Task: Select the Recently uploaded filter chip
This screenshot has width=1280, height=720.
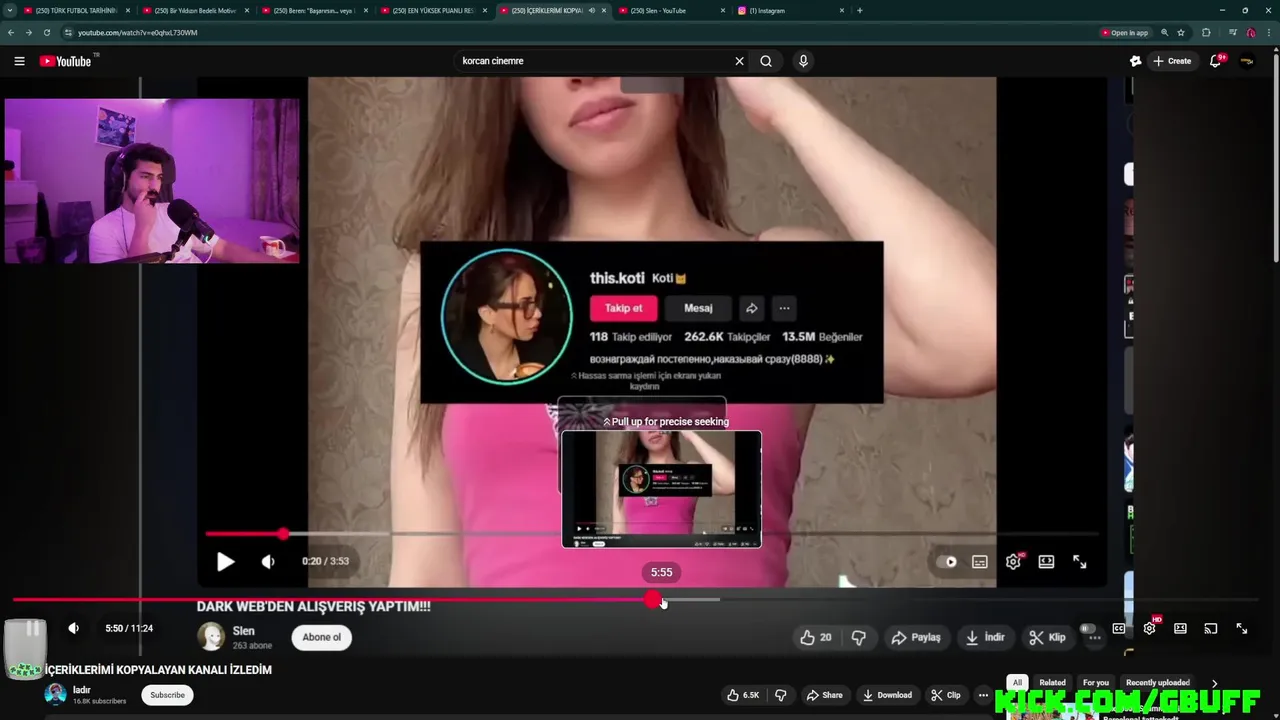Action: pyautogui.click(x=1158, y=683)
